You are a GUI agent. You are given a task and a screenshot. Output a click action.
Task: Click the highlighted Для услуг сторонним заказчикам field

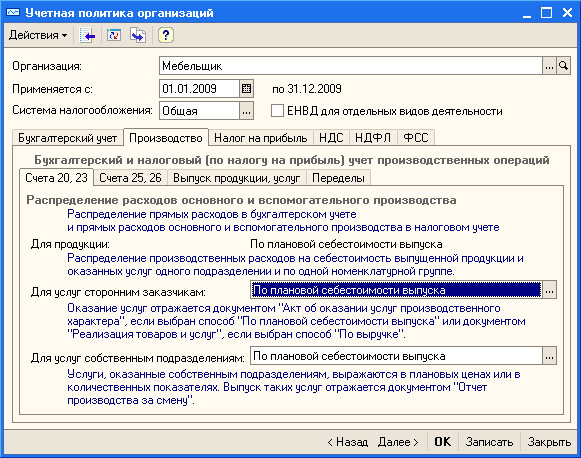point(396,290)
